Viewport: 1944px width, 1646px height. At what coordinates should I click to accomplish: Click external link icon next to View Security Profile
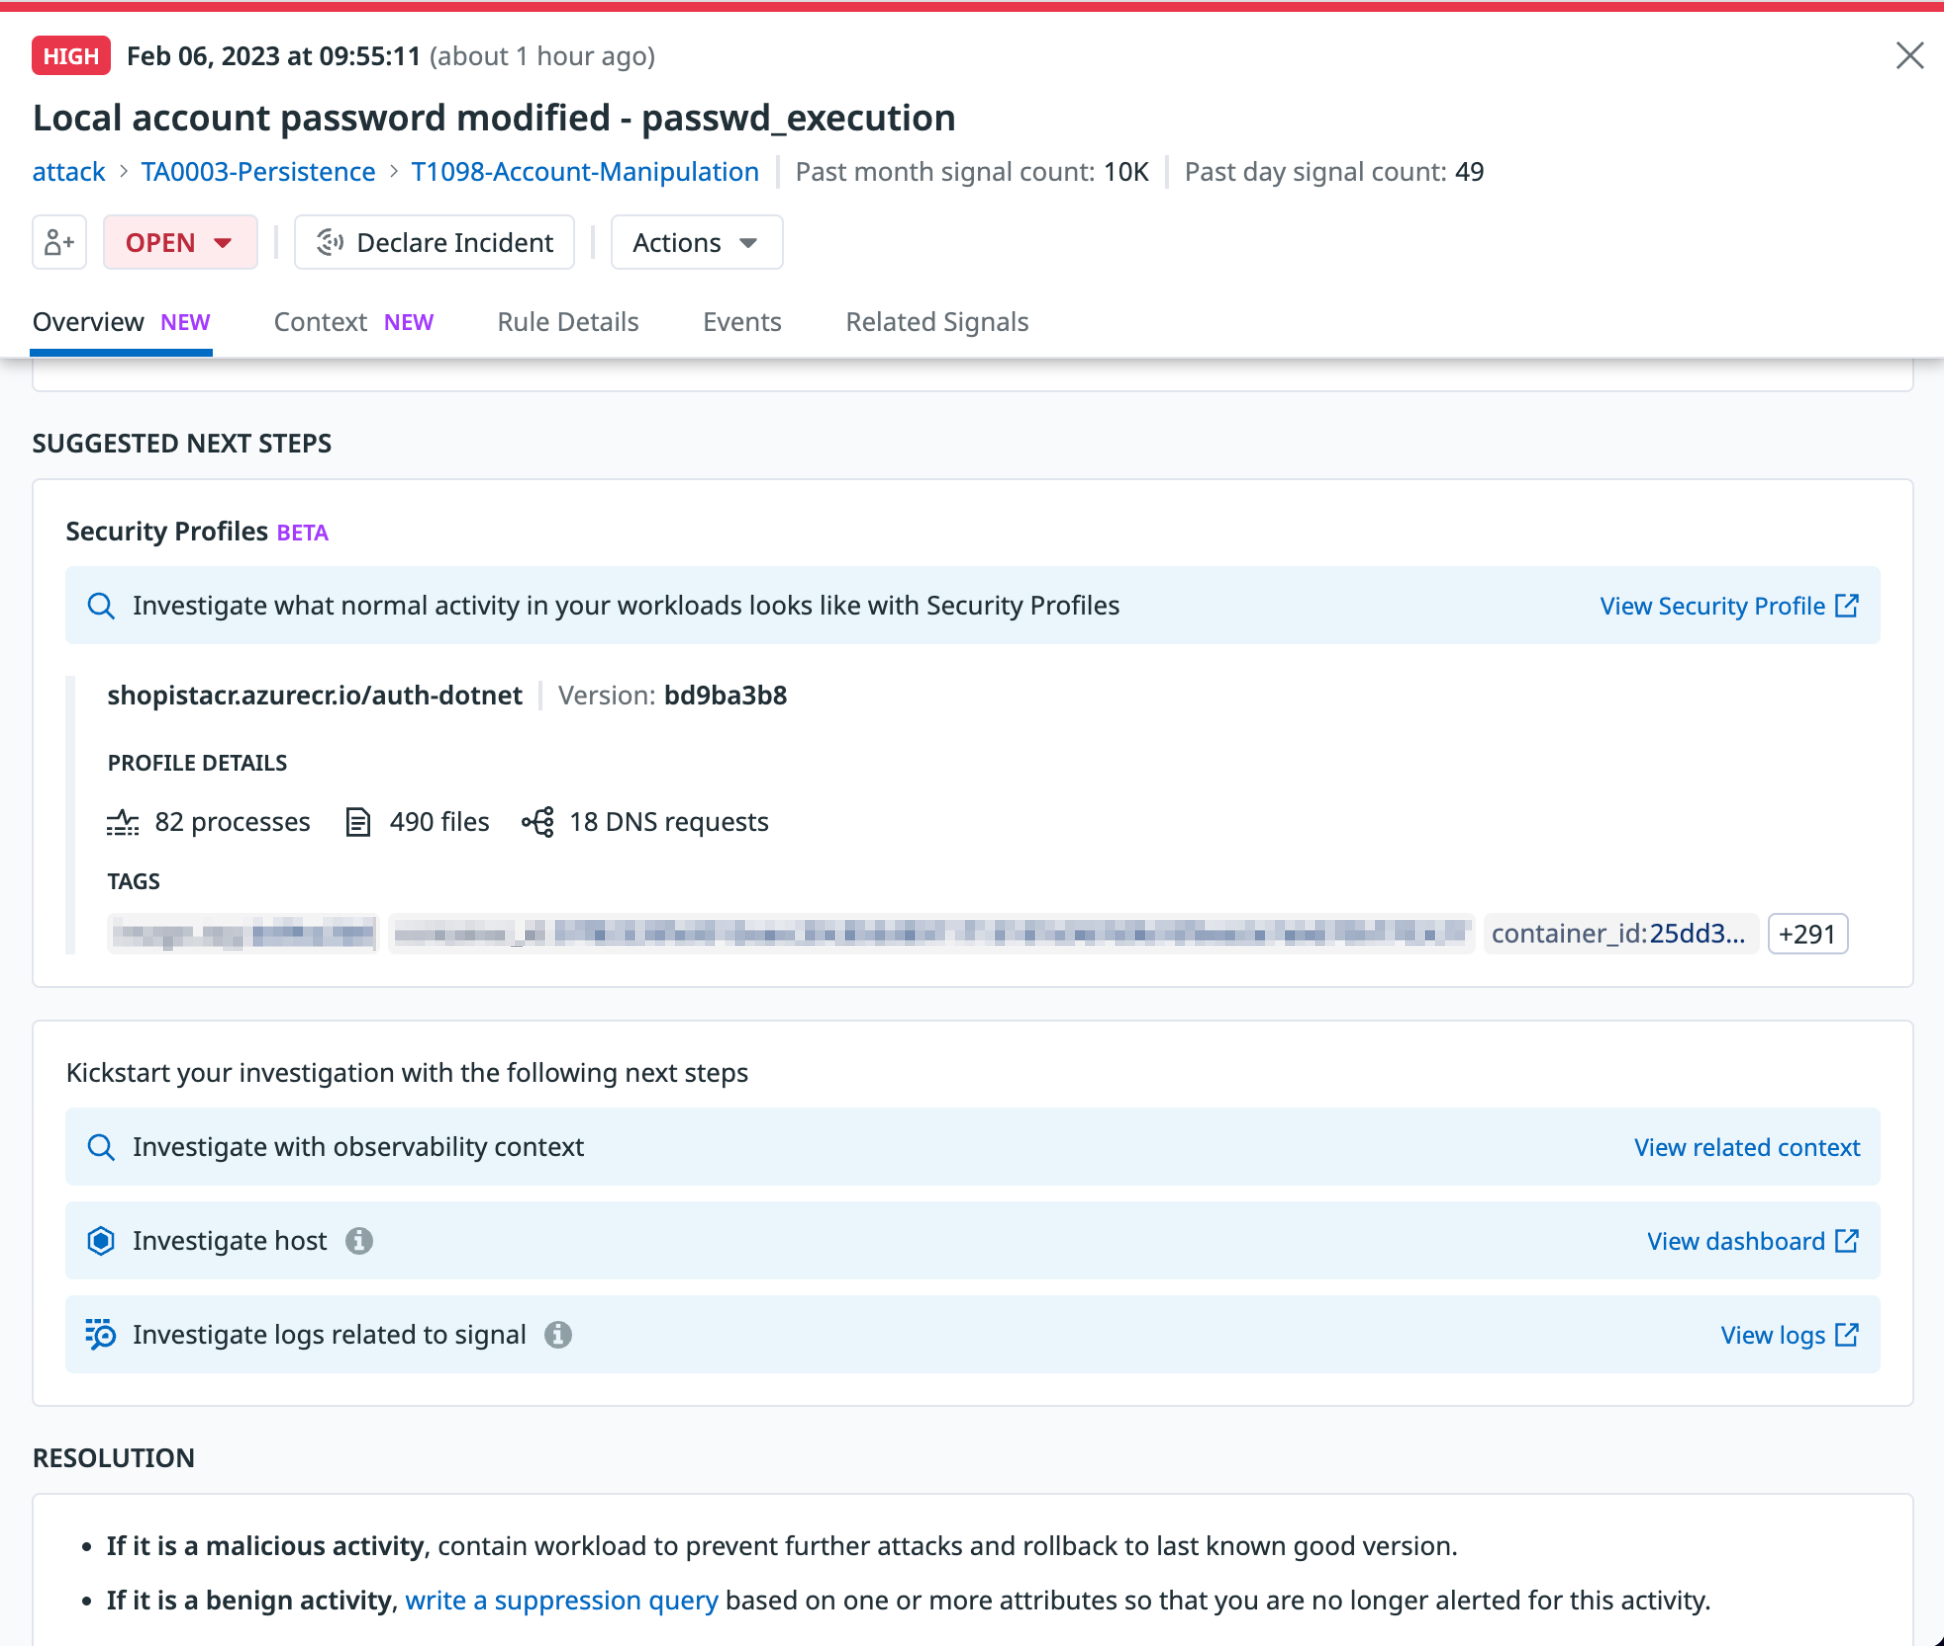click(x=1847, y=605)
